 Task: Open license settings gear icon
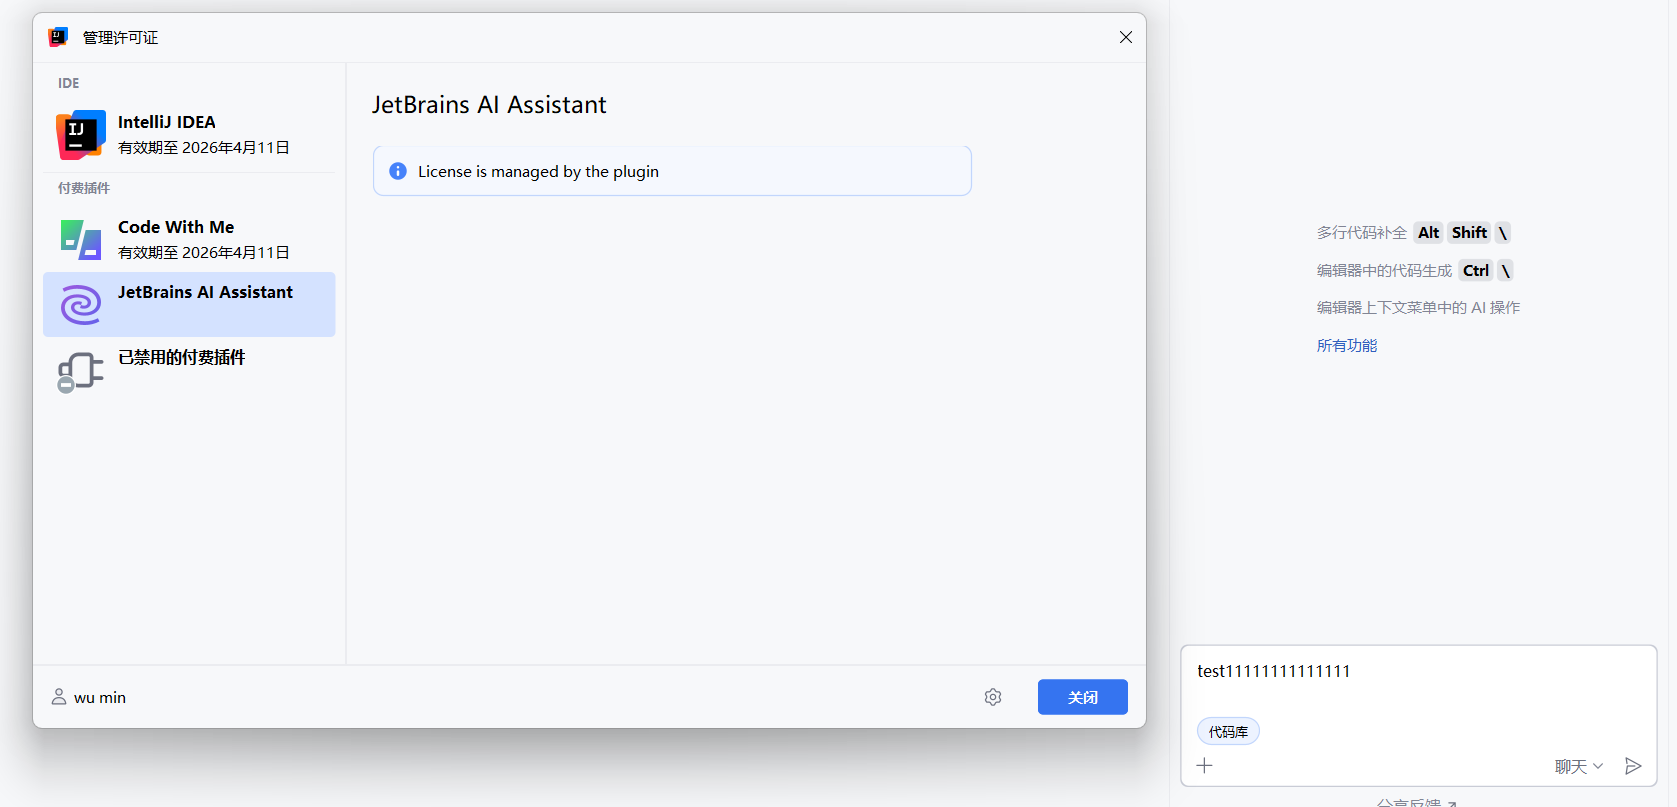coord(993,697)
